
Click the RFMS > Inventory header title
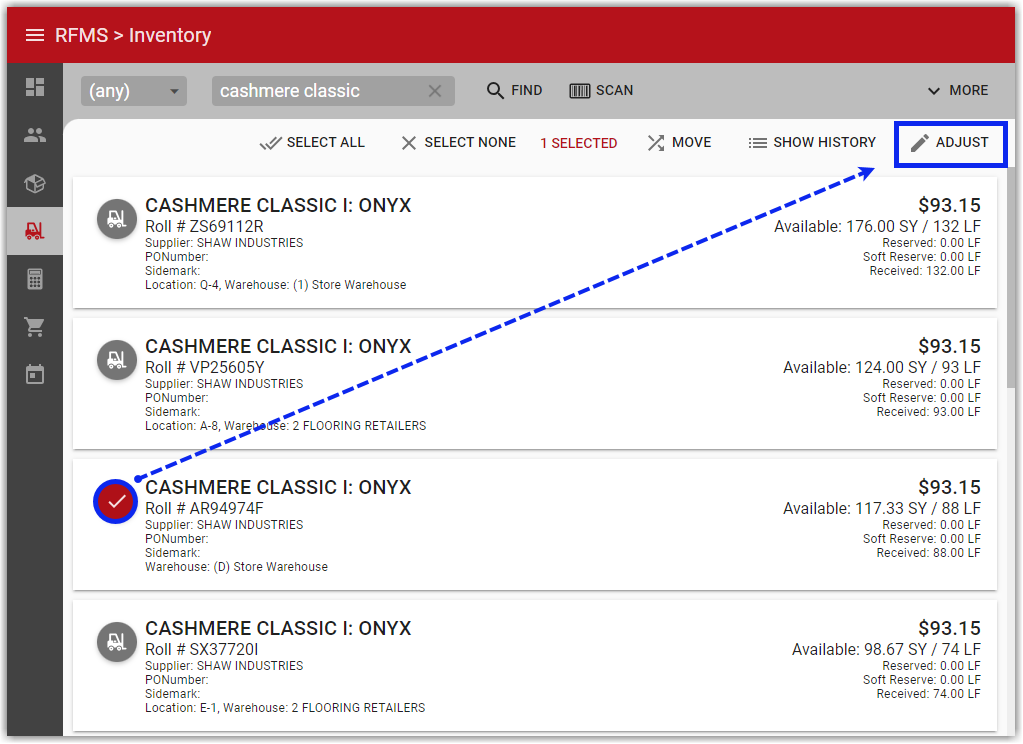(133, 35)
